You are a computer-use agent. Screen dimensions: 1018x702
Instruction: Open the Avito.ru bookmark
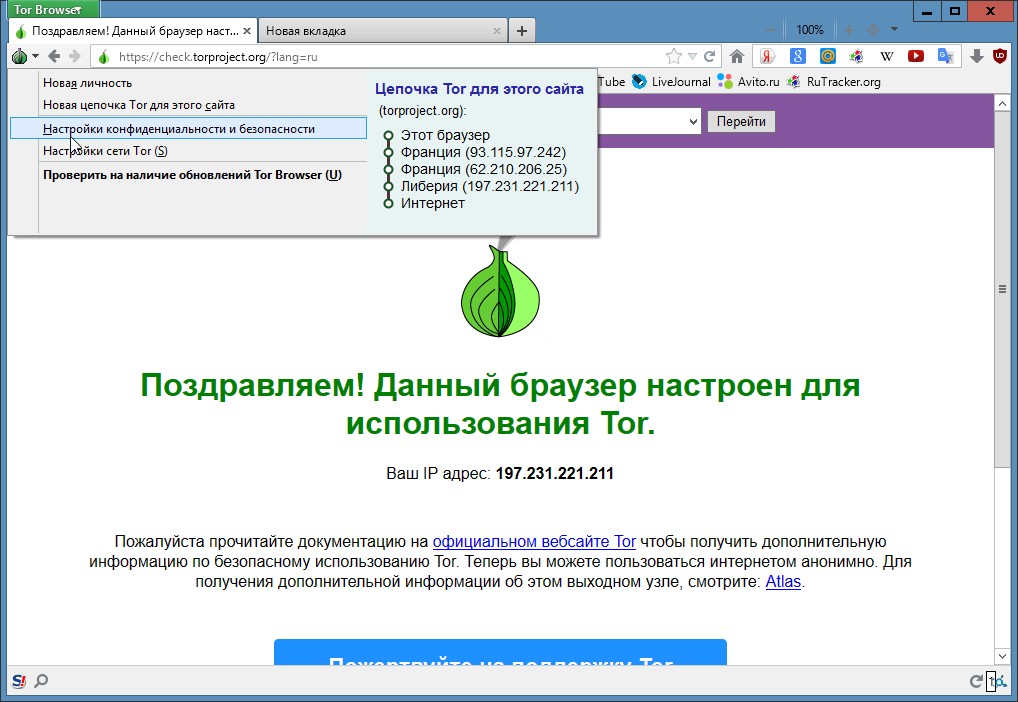pos(748,82)
